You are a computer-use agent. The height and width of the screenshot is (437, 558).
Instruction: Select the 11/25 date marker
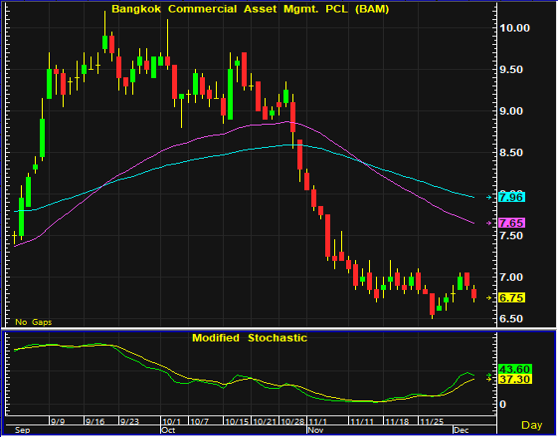coord(432,422)
